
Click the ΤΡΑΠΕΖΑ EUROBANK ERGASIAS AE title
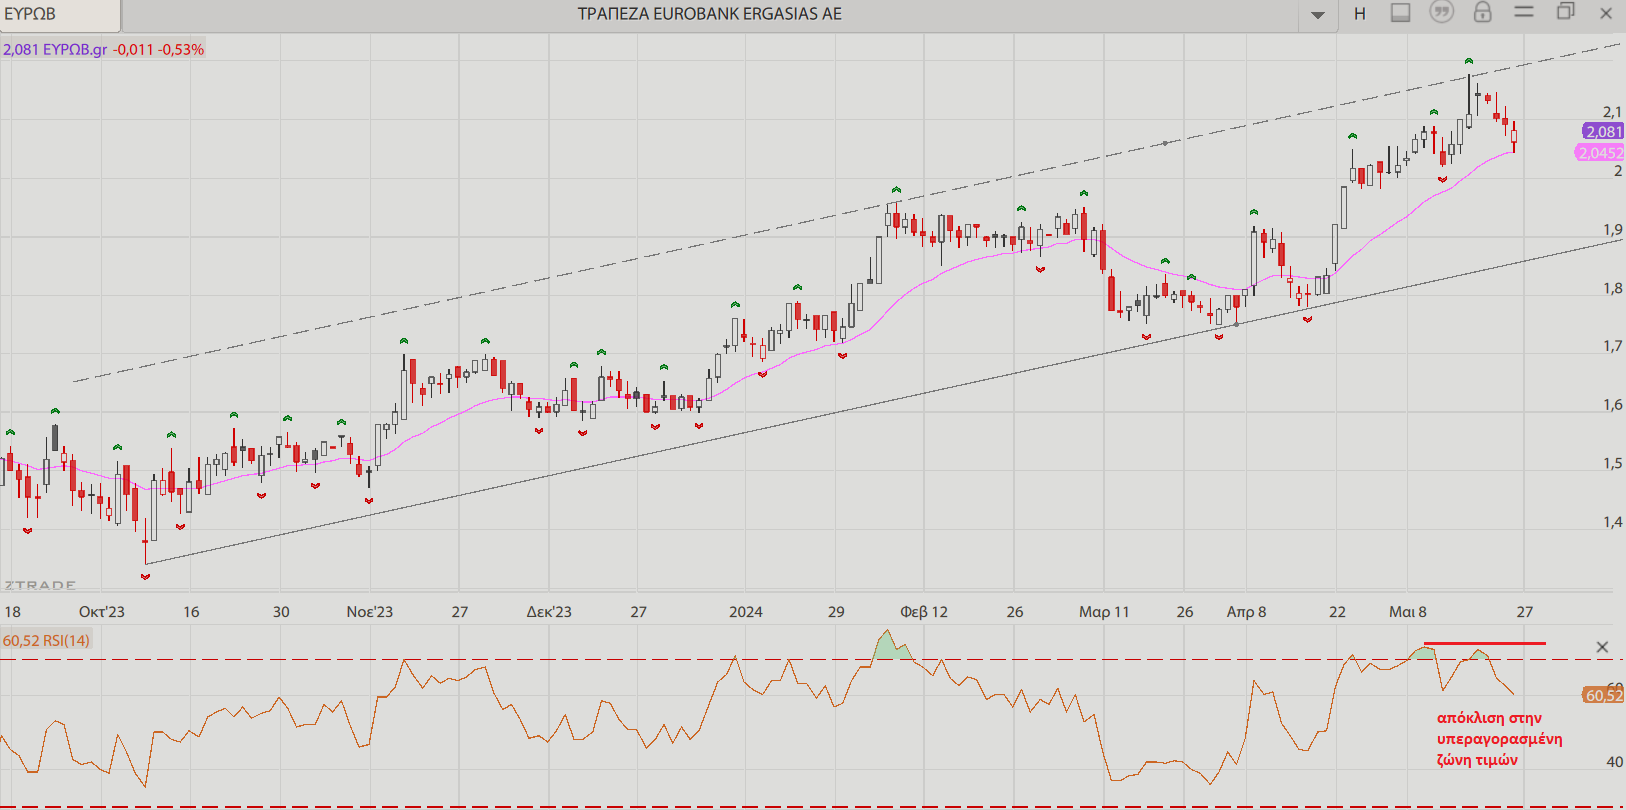pyautogui.click(x=710, y=14)
